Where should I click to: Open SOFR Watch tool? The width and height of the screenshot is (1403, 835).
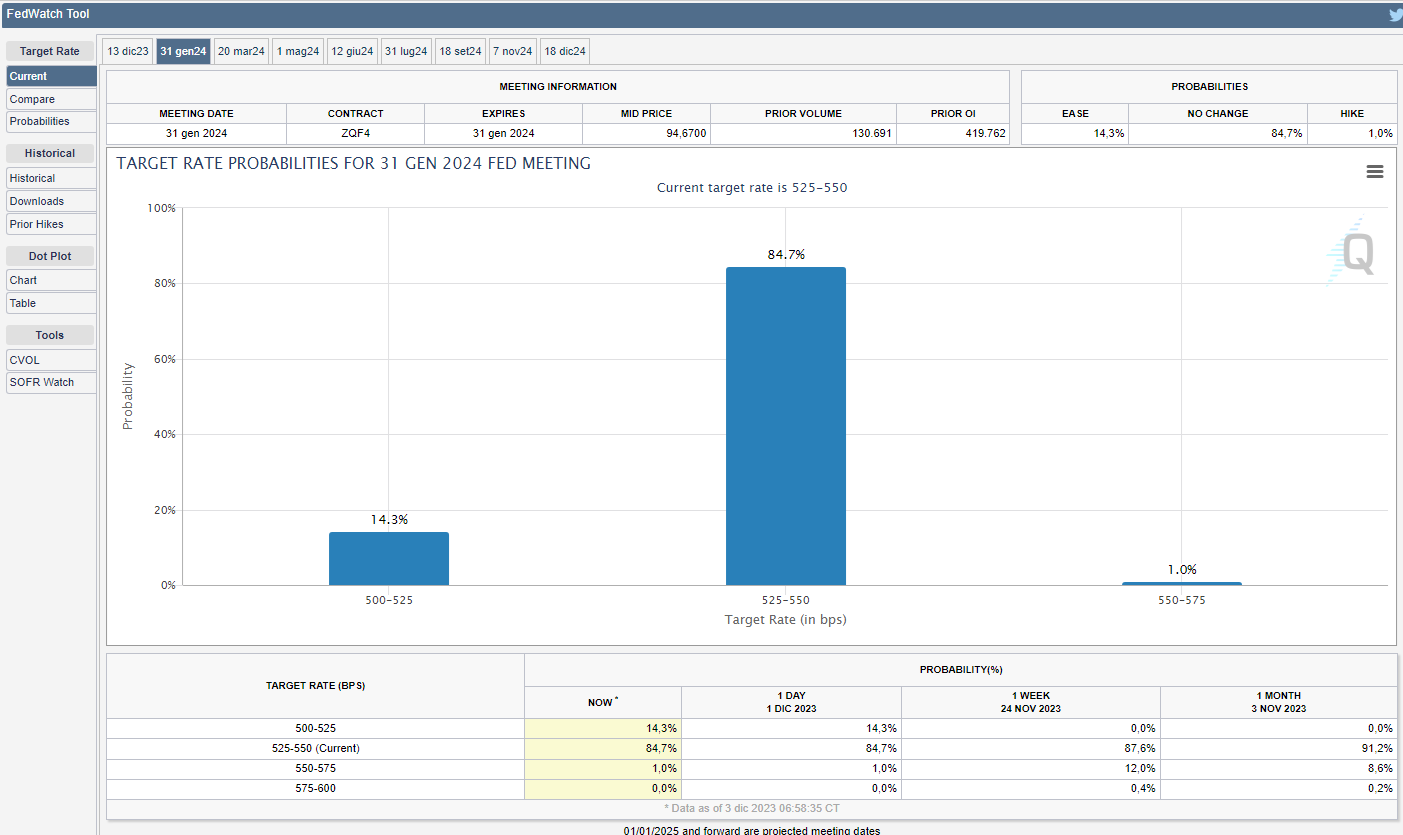(51, 382)
